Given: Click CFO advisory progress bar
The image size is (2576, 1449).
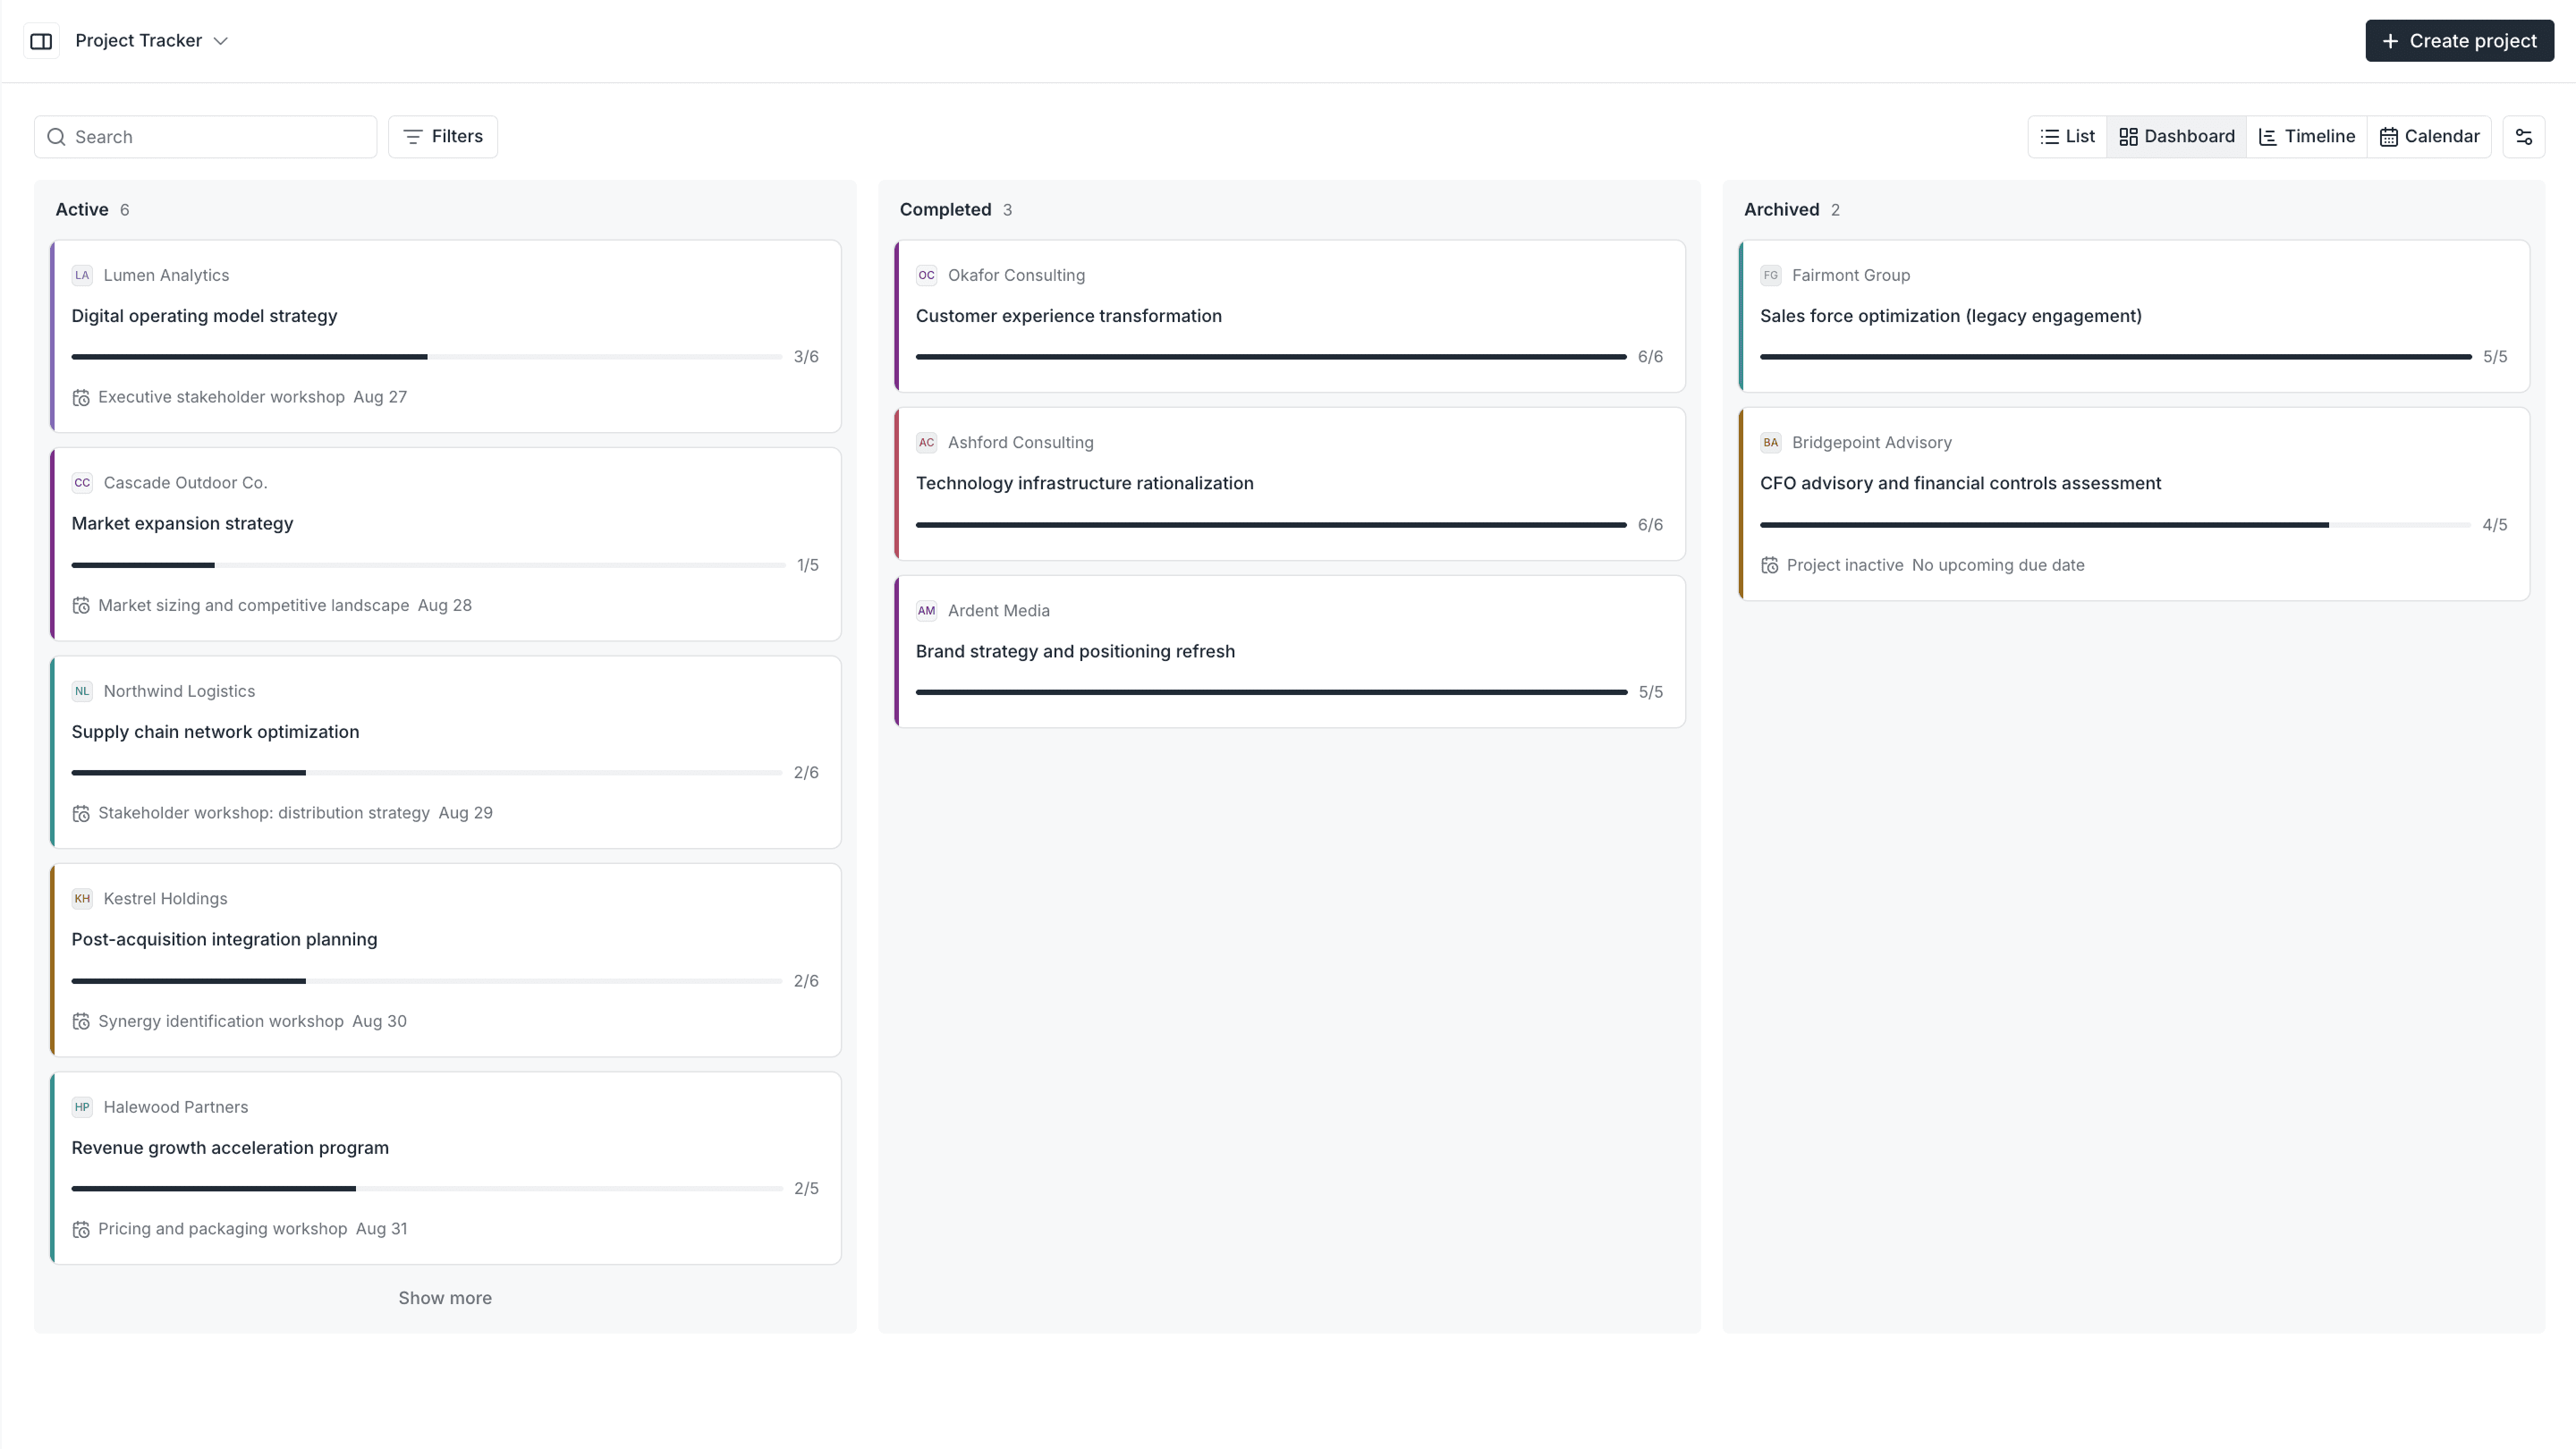Looking at the screenshot, I should (x=2115, y=525).
